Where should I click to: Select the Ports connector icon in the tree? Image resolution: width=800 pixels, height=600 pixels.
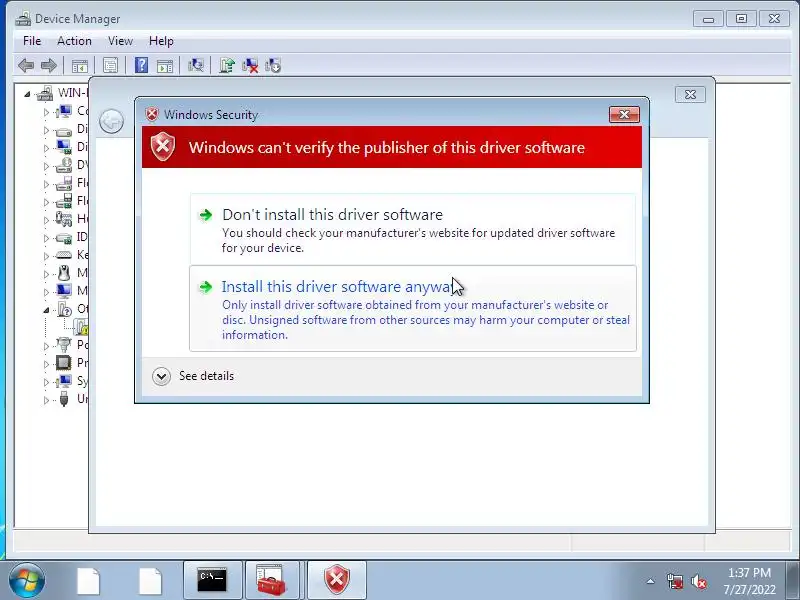click(64, 344)
